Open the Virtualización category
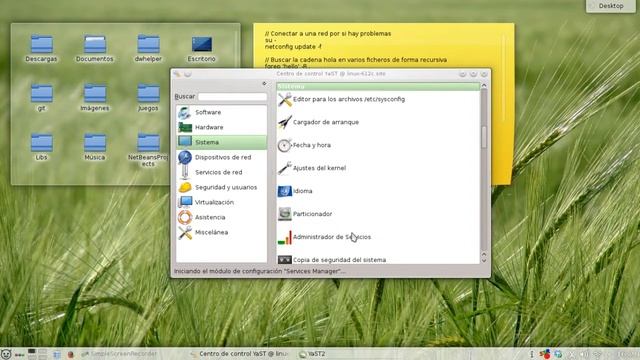Screen dimensions: 640x360 click(221, 202)
